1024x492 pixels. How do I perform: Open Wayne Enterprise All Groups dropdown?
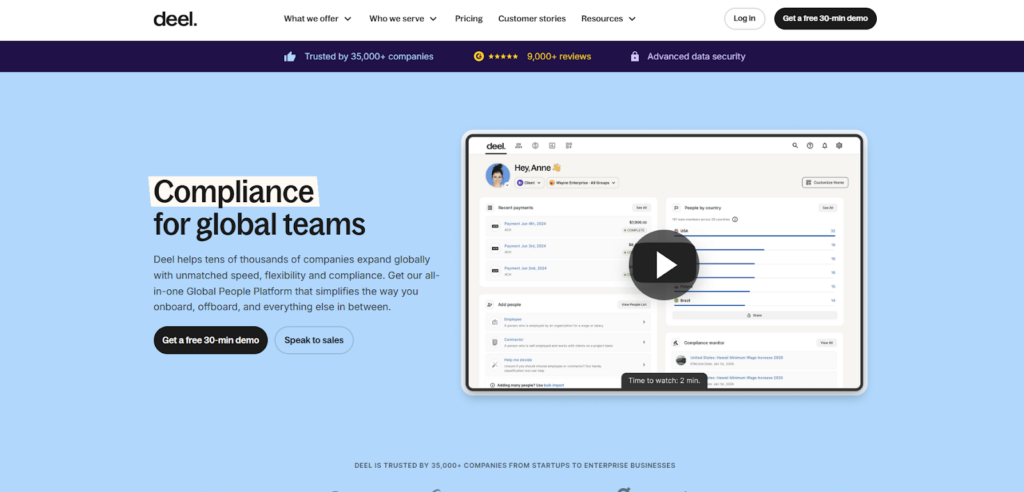583,183
